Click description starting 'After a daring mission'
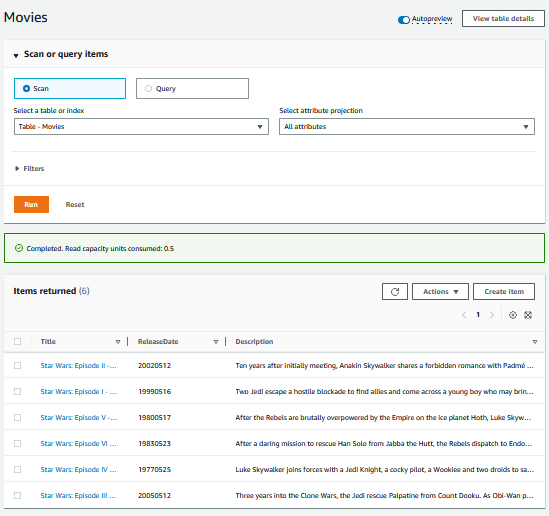Image resolution: width=549 pixels, height=516 pixels. click(x=384, y=444)
